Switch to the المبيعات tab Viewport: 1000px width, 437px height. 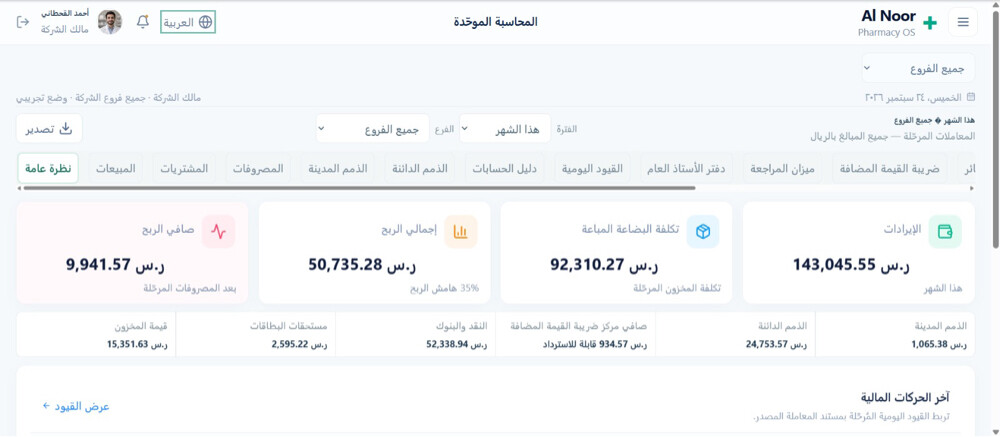[116, 168]
